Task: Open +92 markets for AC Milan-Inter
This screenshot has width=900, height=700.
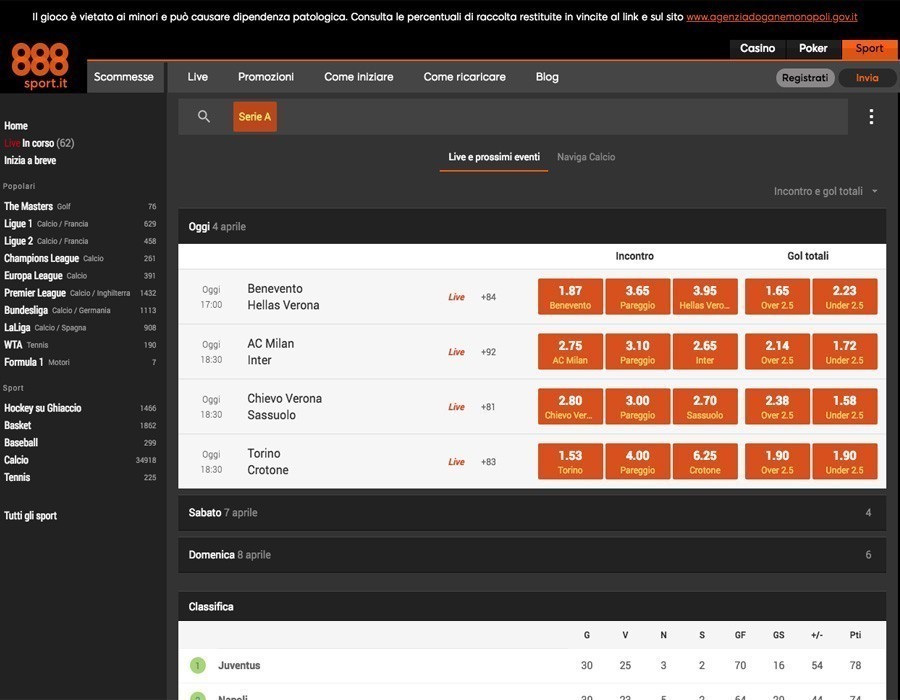Action: [x=488, y=352]
